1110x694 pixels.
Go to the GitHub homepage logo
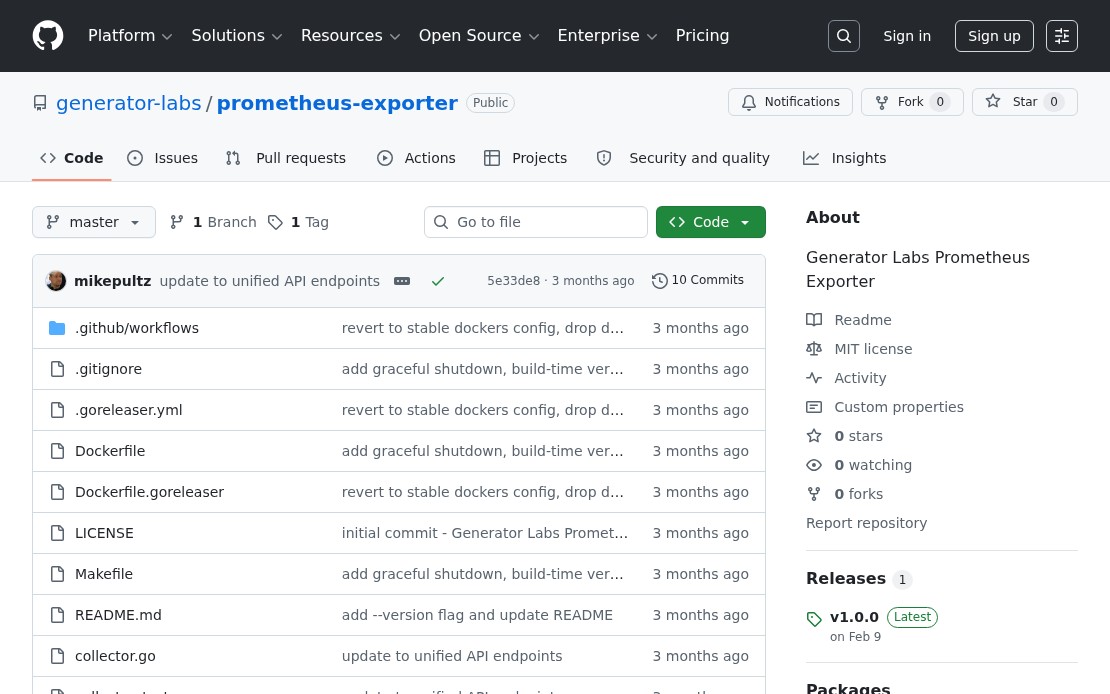click(48, 35)
